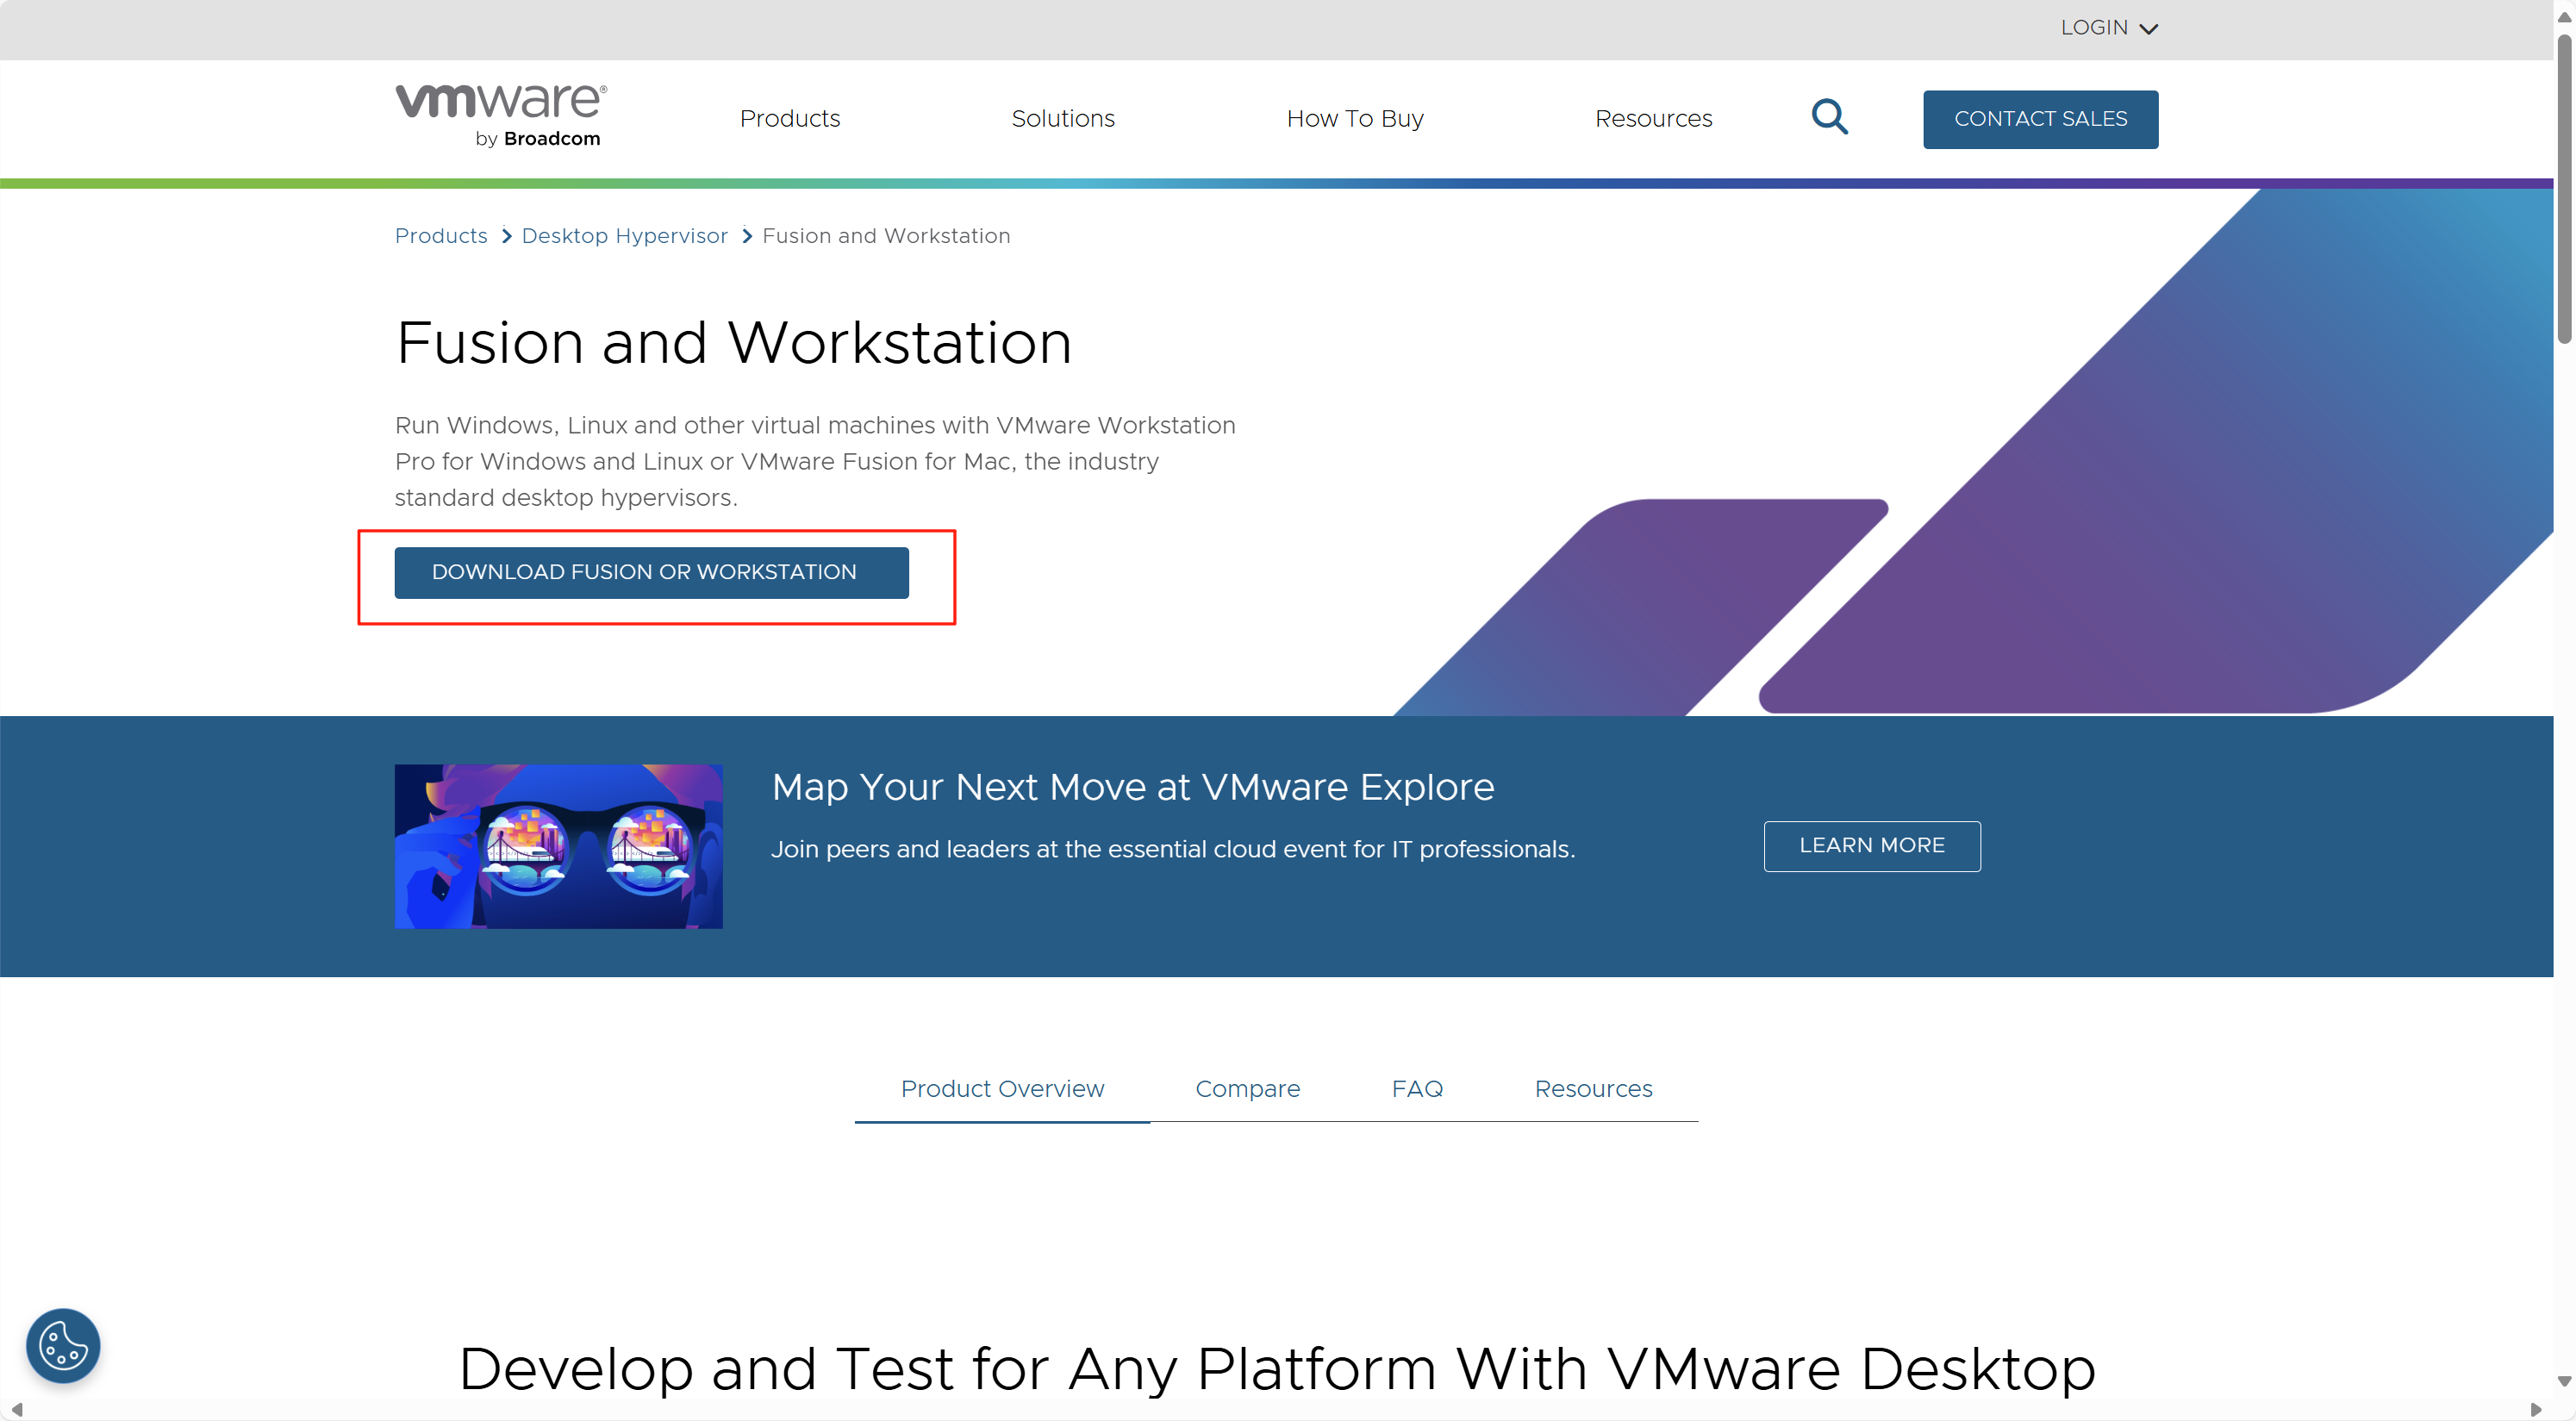
Task: Select the Product Overview tab
Action: [x=1002, y=1088]
